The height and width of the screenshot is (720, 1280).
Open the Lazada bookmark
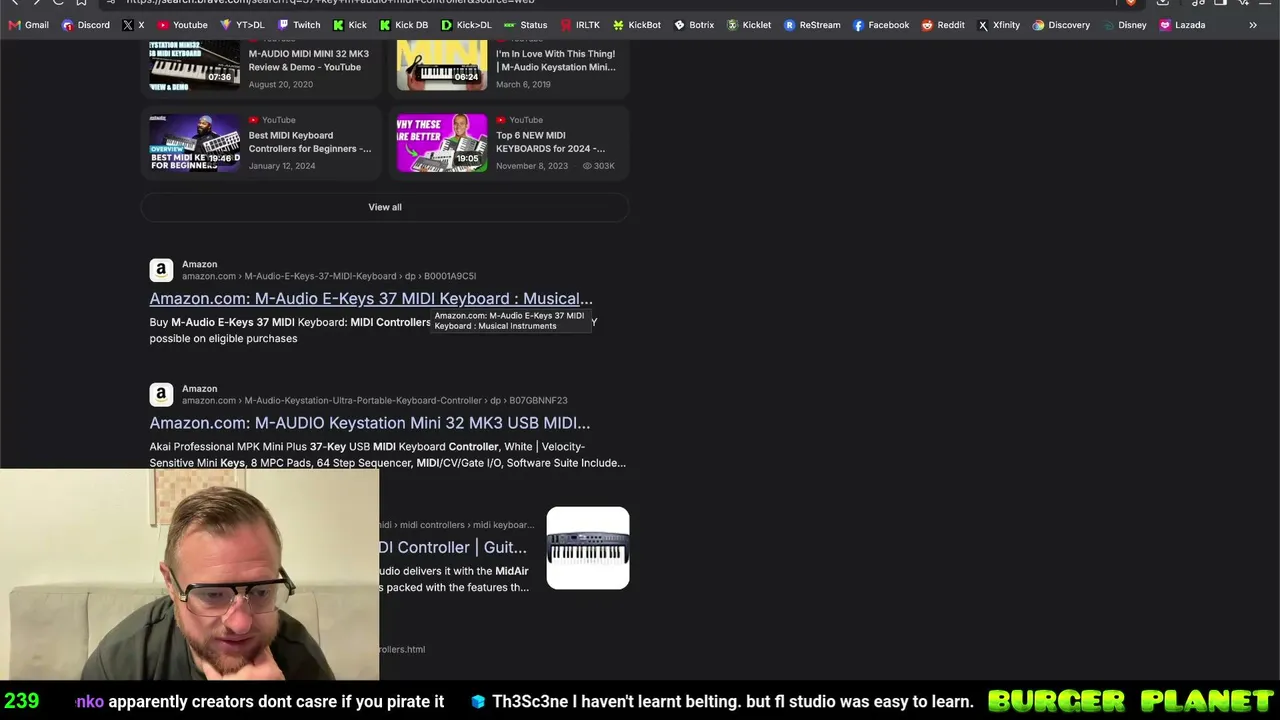[x=1182, y=25]
